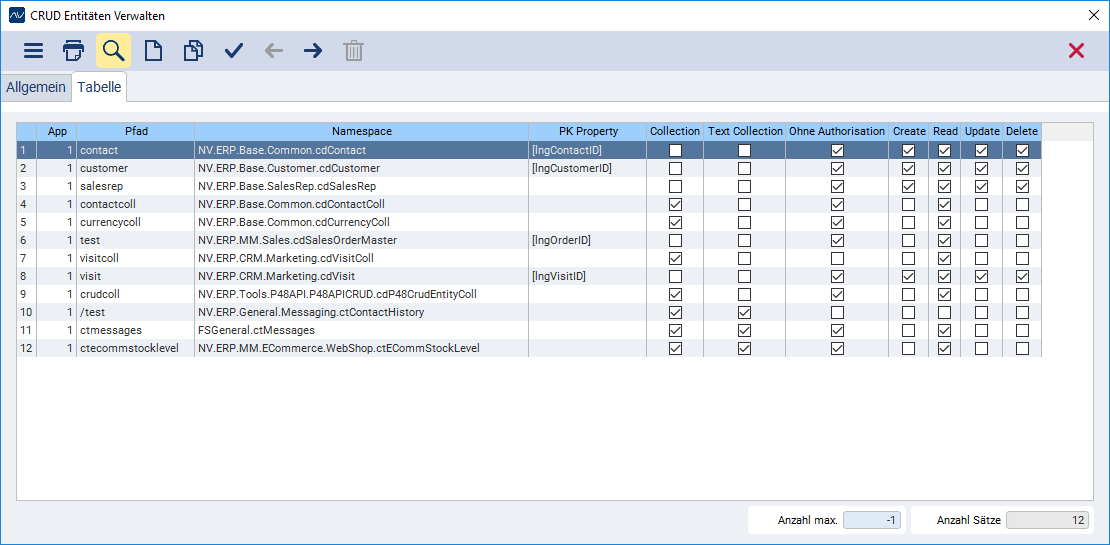Viewport: 1110px width, 545px height.
Task: Uncheck Create for the salesrep row
Action: coord(909,187)
